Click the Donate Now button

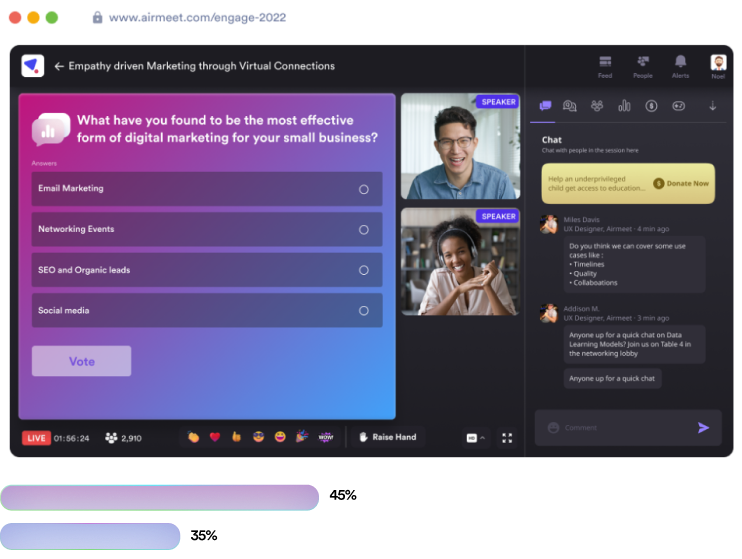[681, 184]
